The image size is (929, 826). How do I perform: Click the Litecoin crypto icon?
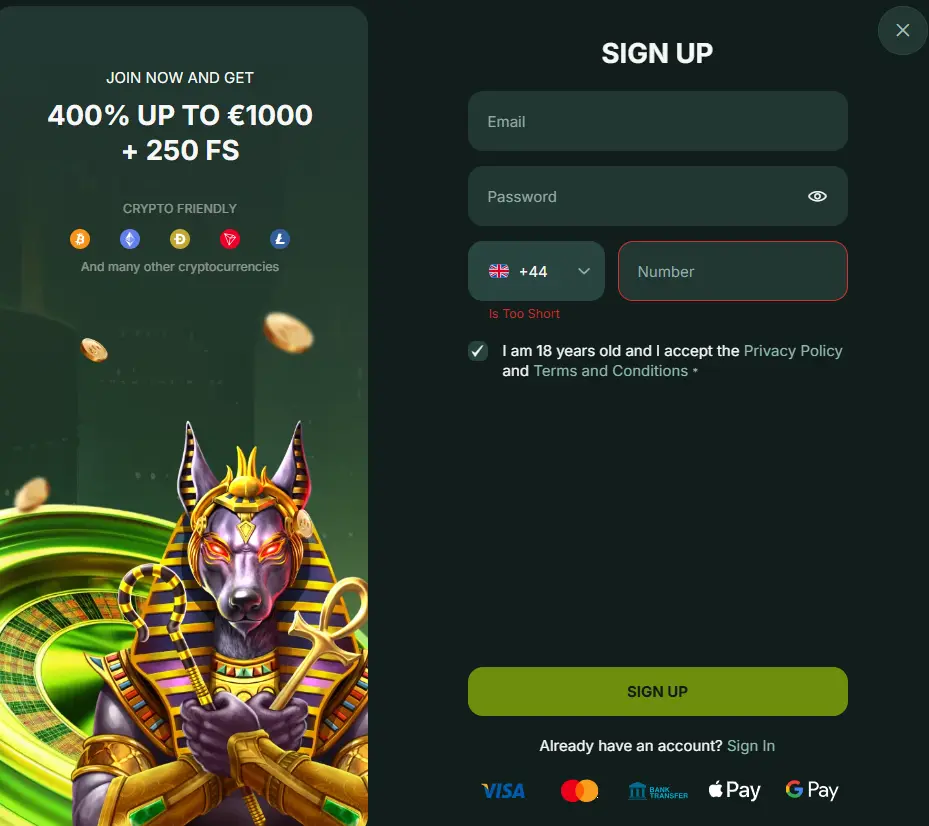(280, 239)
